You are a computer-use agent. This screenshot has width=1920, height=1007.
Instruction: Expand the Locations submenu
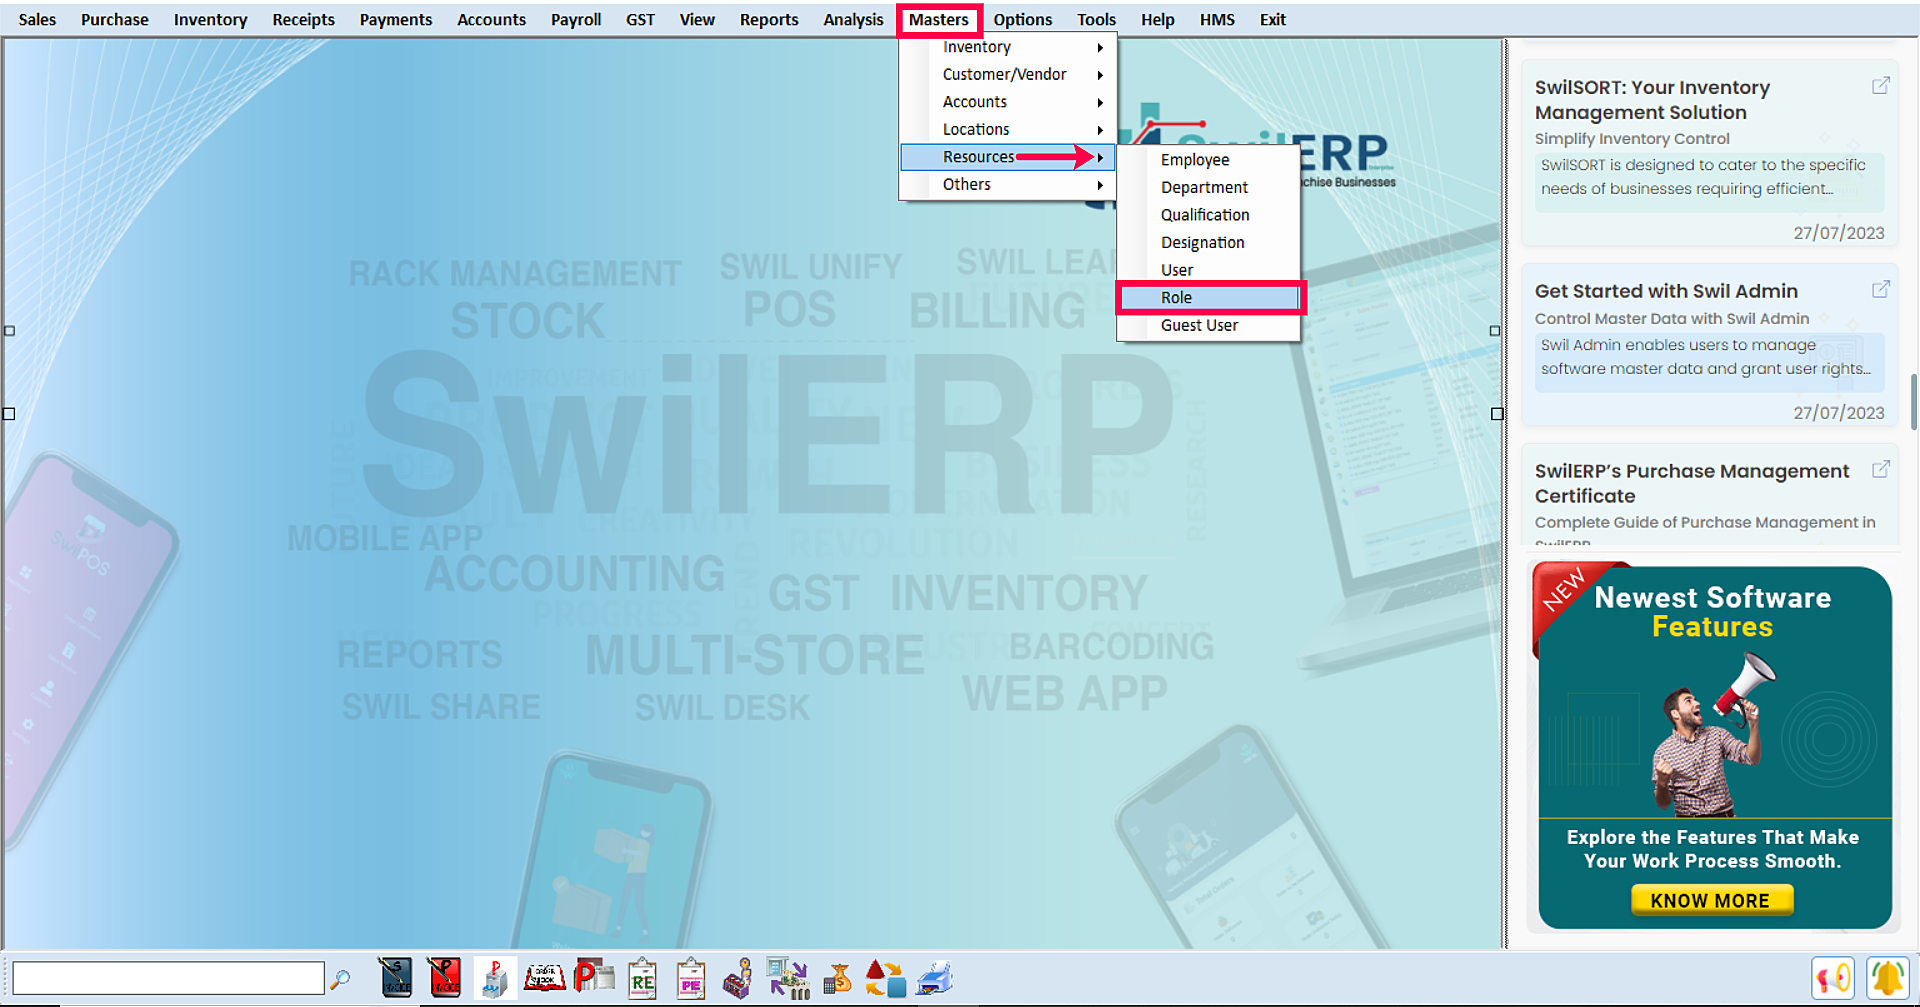(1008, 129)
